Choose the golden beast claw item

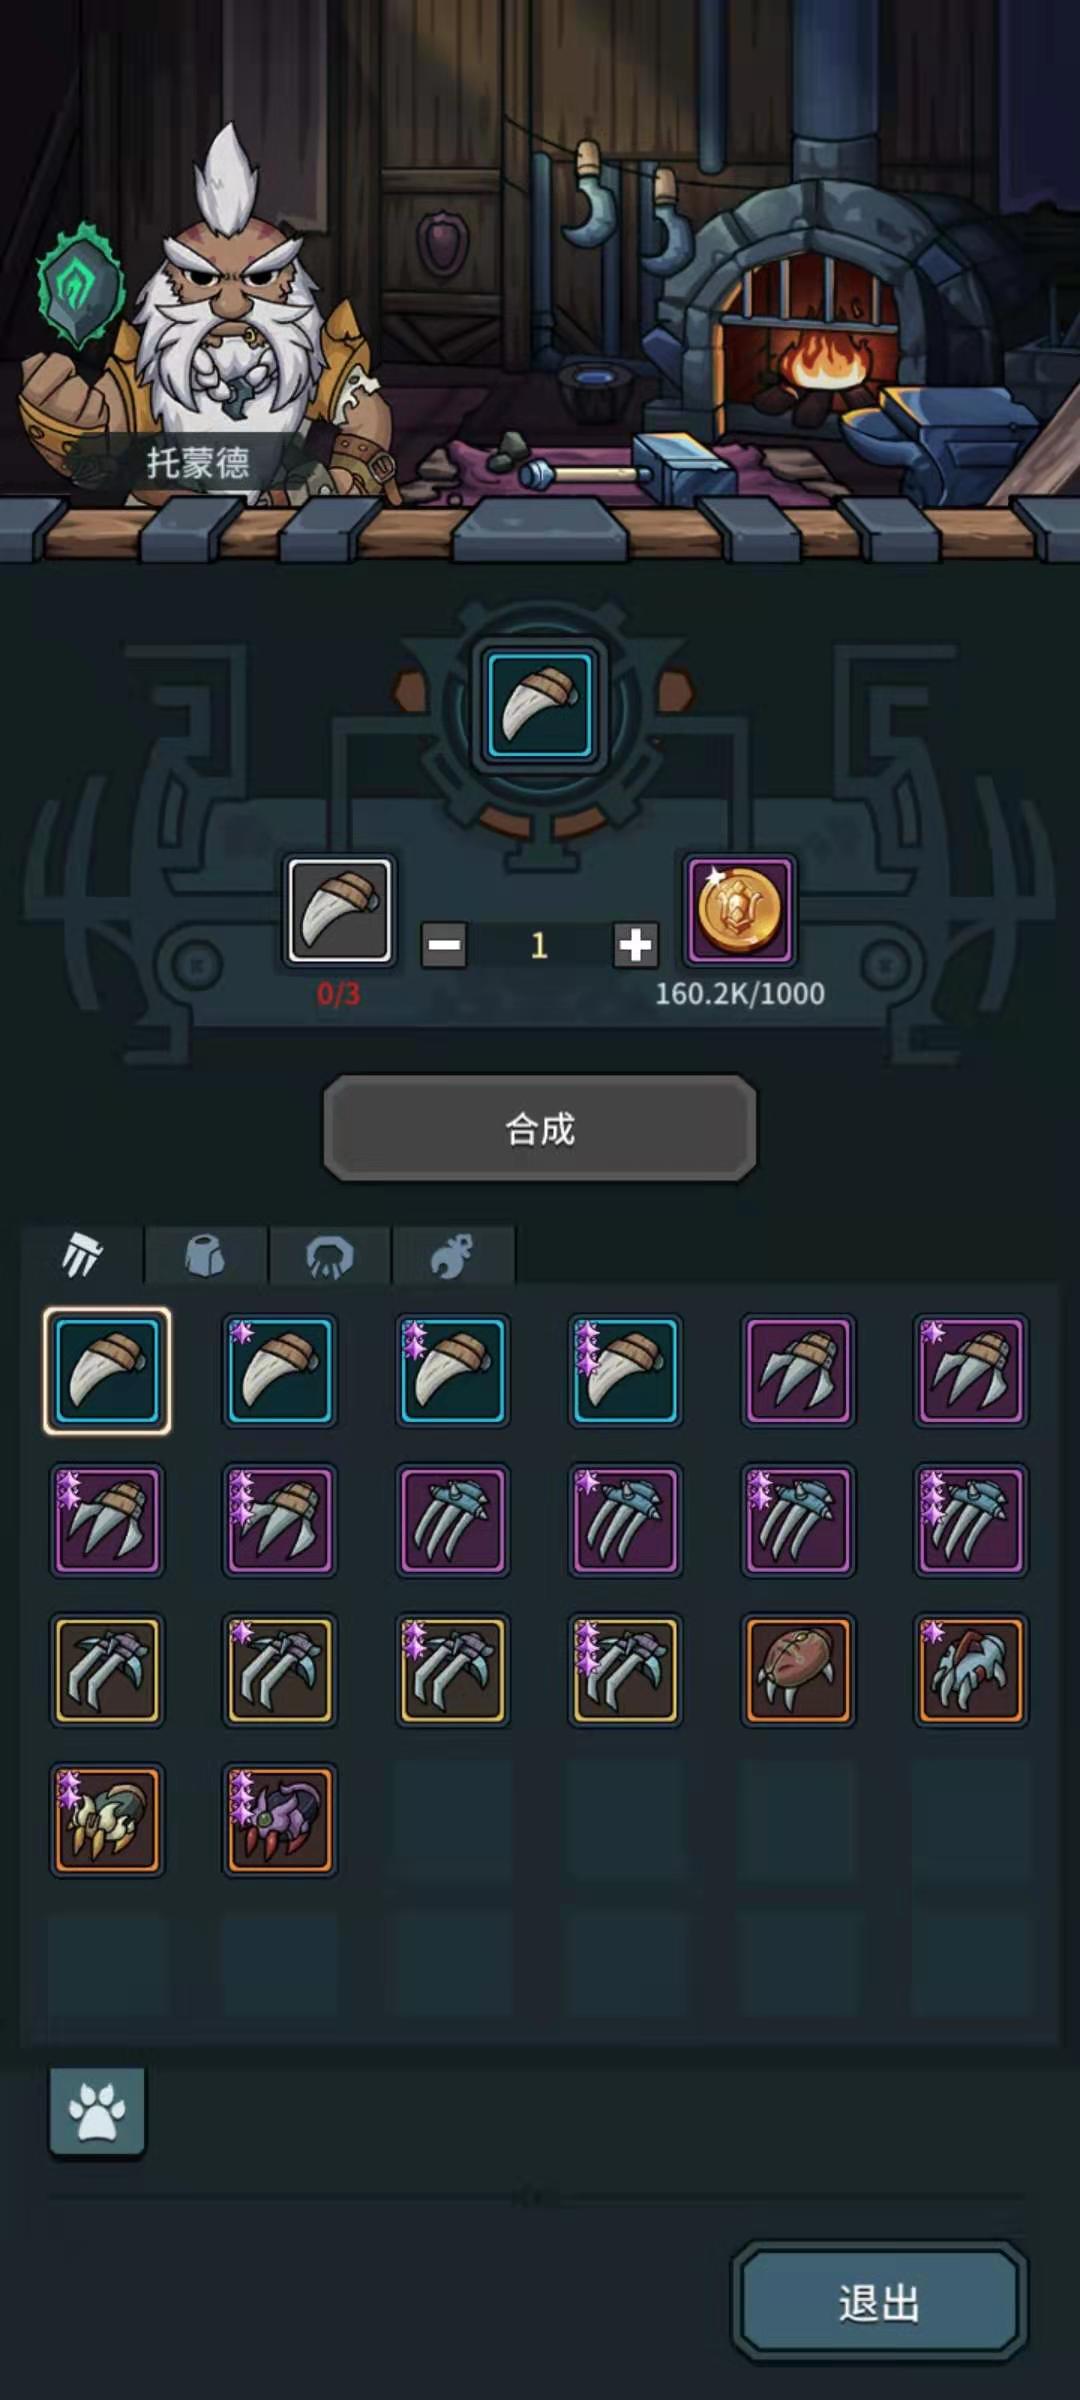[107, 1818]
